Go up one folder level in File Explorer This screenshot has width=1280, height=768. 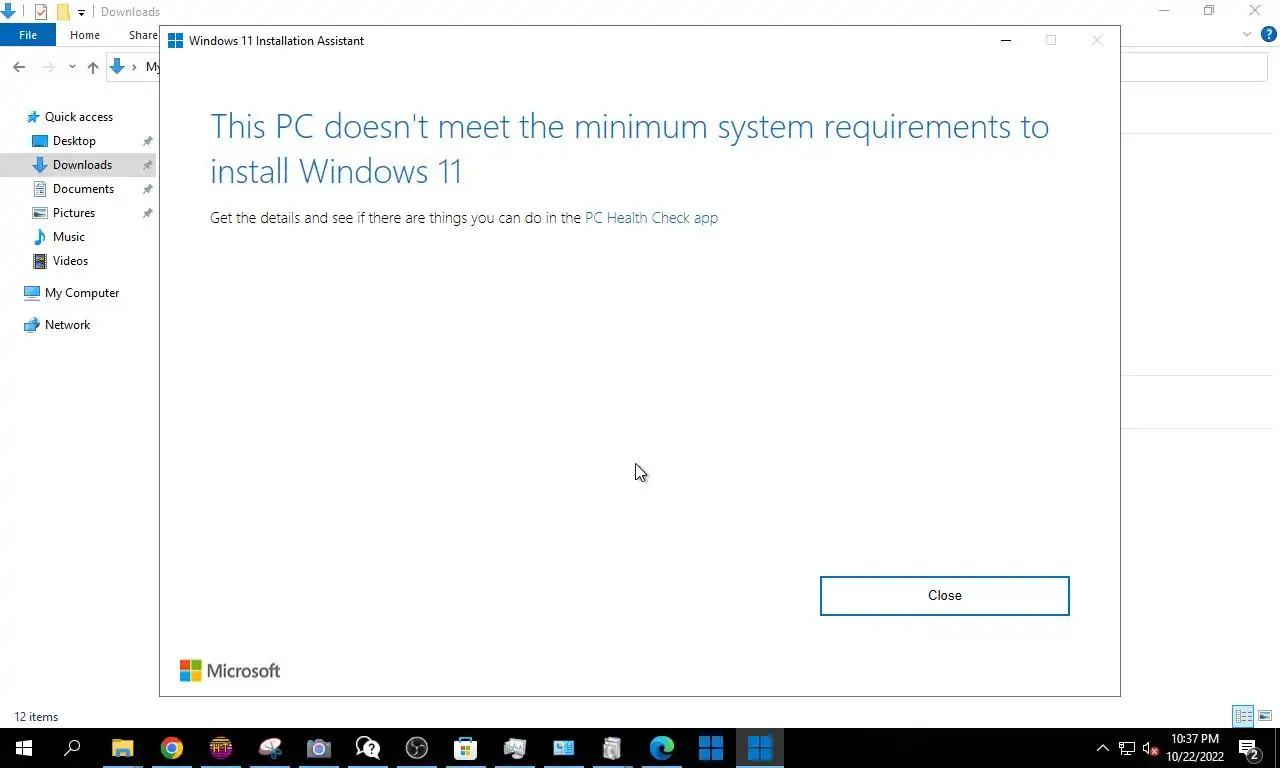[92, 67]
